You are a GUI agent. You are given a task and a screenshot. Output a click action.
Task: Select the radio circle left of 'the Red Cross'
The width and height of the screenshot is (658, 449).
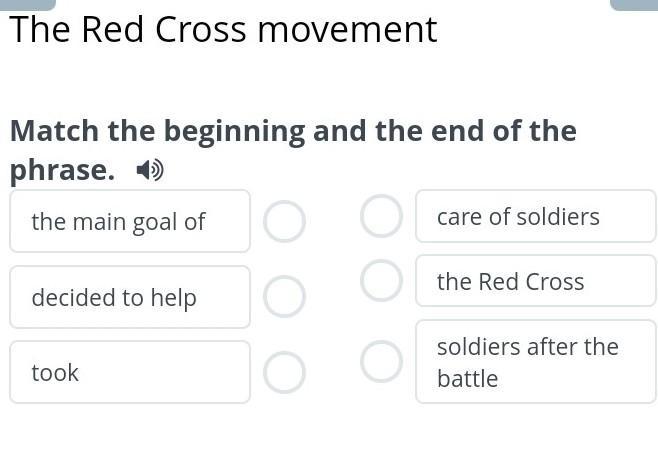[381, 281]
